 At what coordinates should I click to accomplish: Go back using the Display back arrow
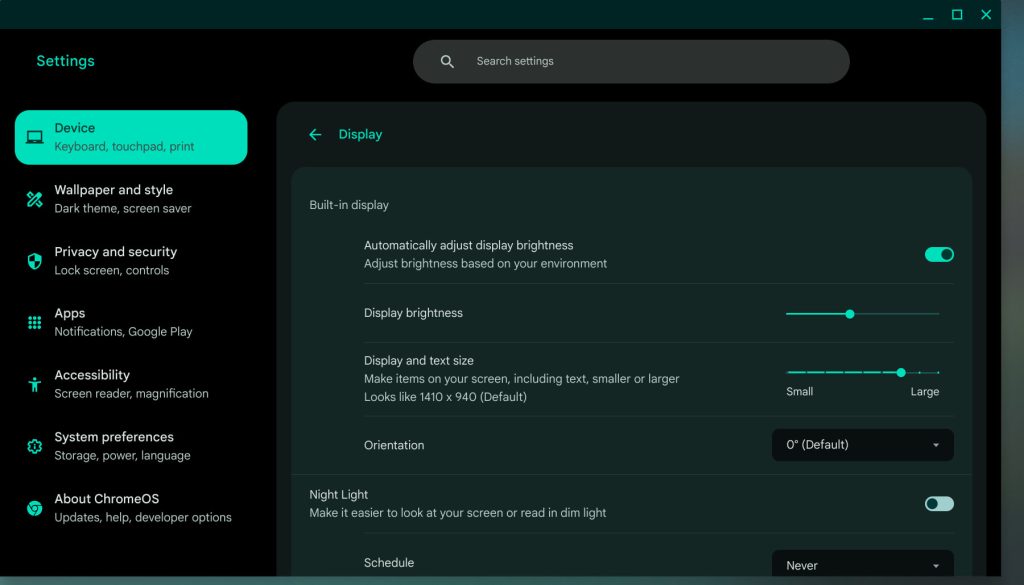tap(315, 135)
